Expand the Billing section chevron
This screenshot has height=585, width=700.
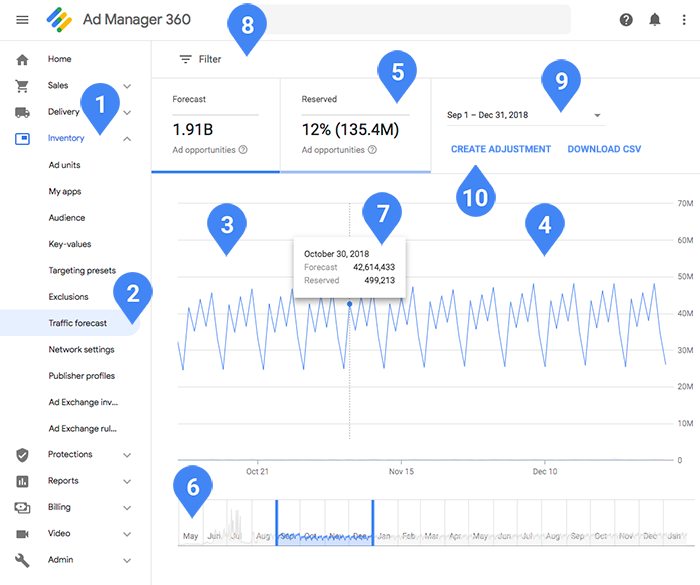127,508
